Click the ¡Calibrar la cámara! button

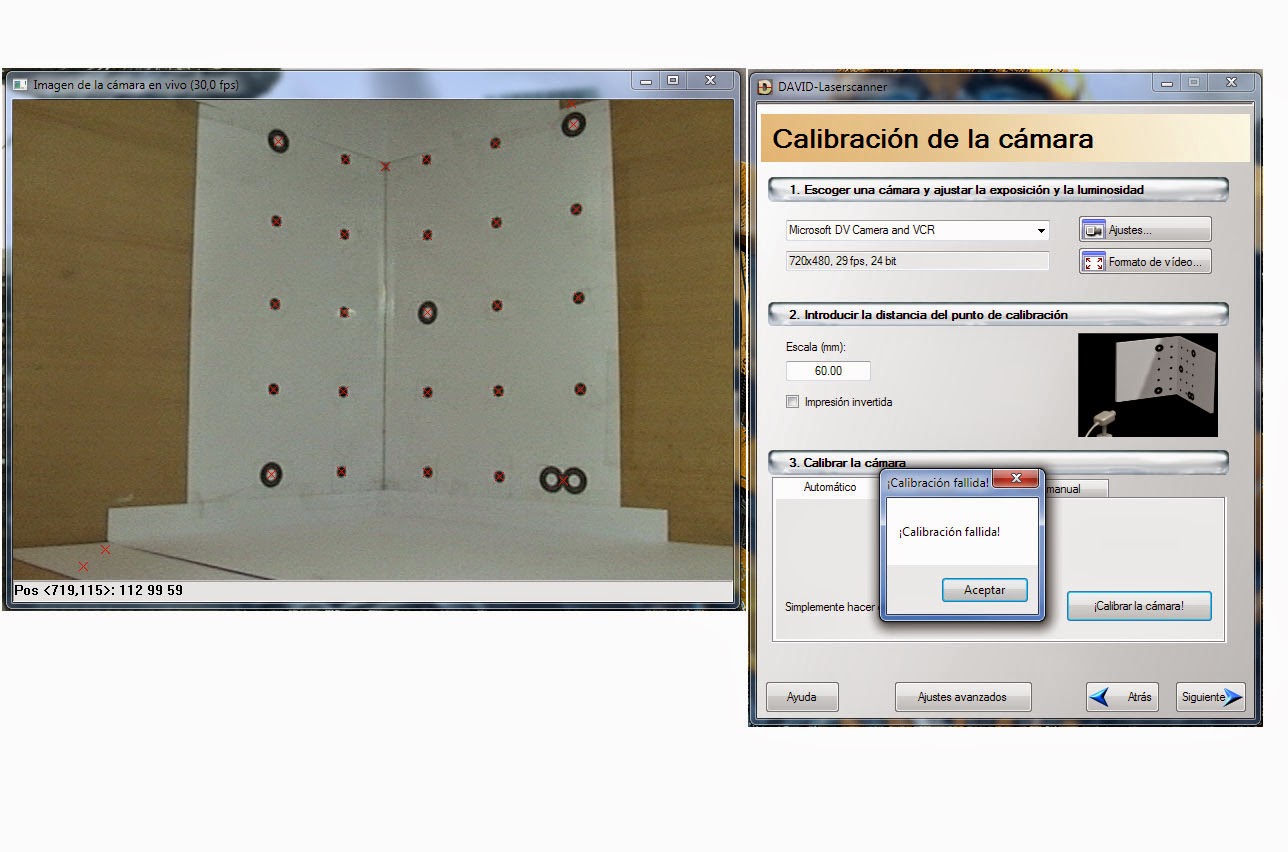pos(1139,606)
